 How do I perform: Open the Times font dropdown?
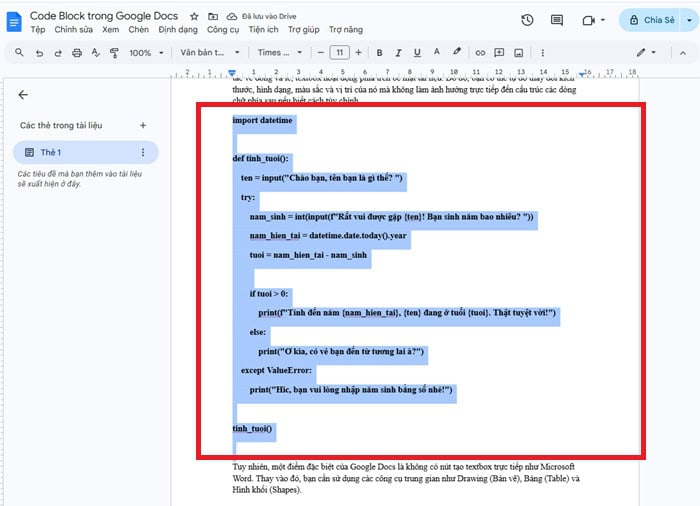(279, 53)
